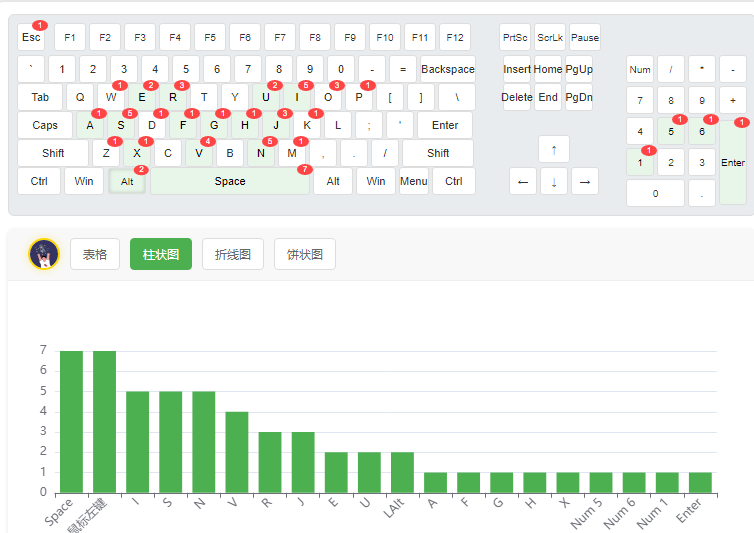Click the V key
This screenshot has width=754, height=533.
(x=199, y=153)
